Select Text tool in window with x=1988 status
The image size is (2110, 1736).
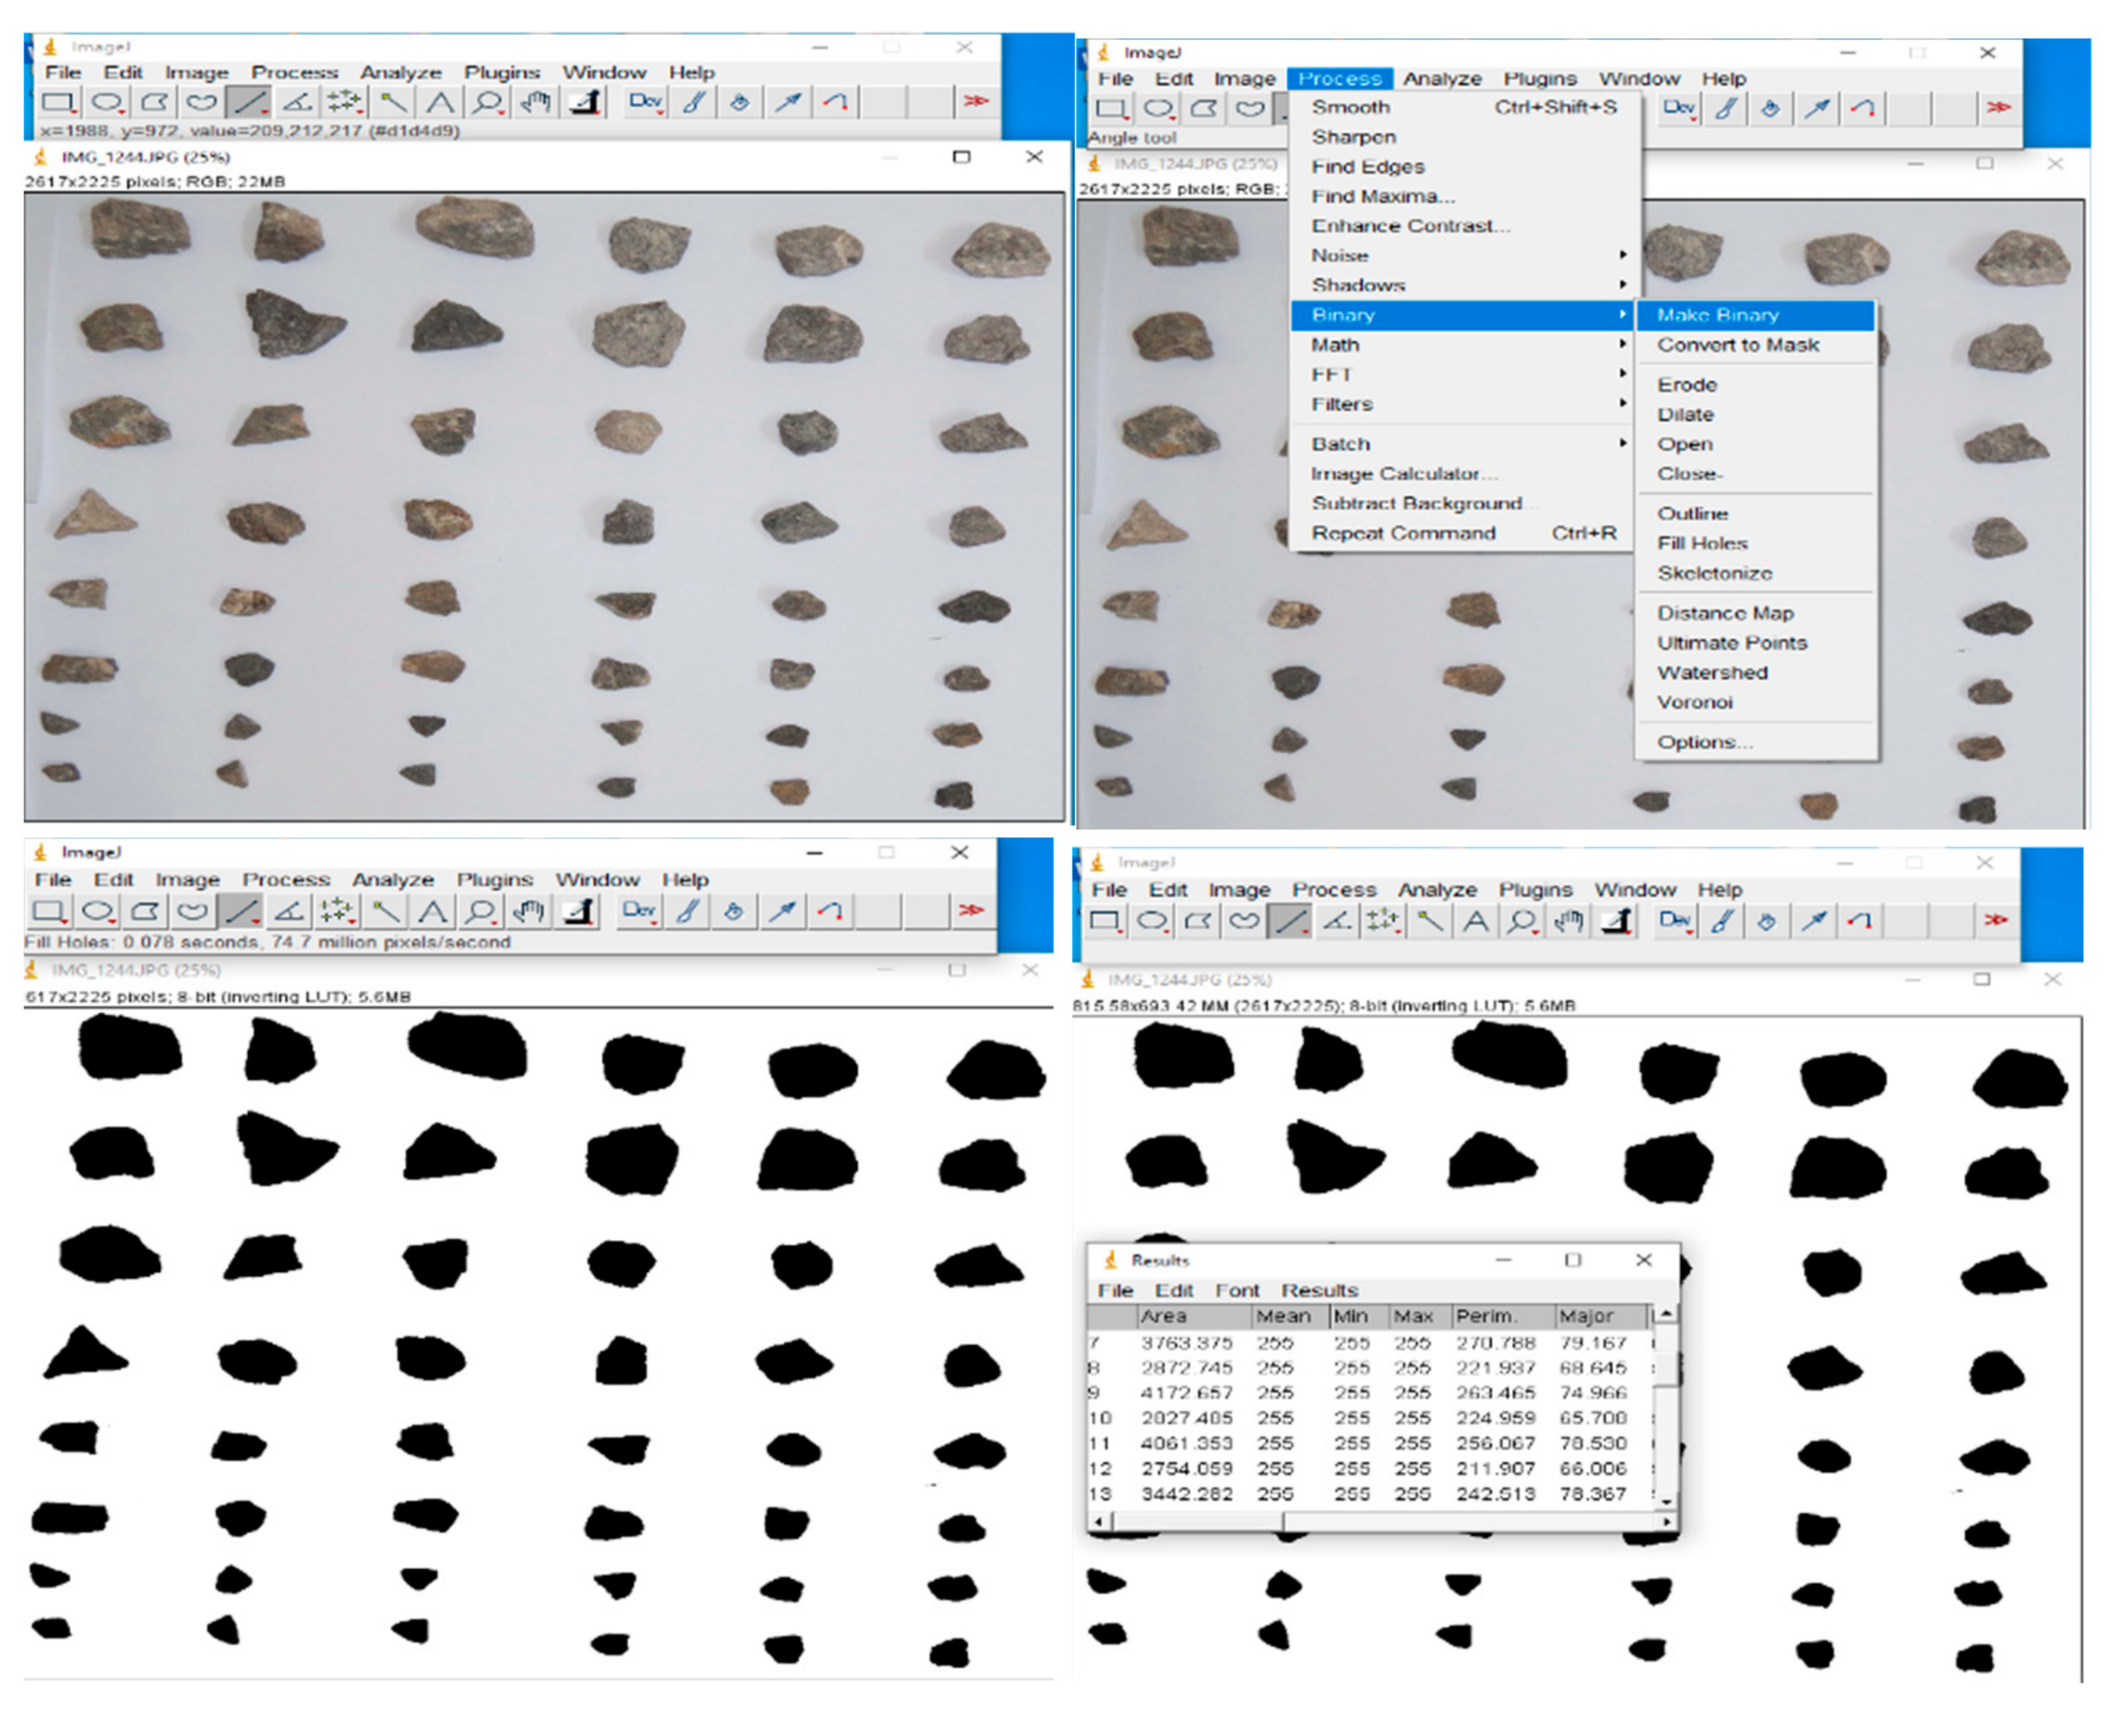click(x=439, y=102)
